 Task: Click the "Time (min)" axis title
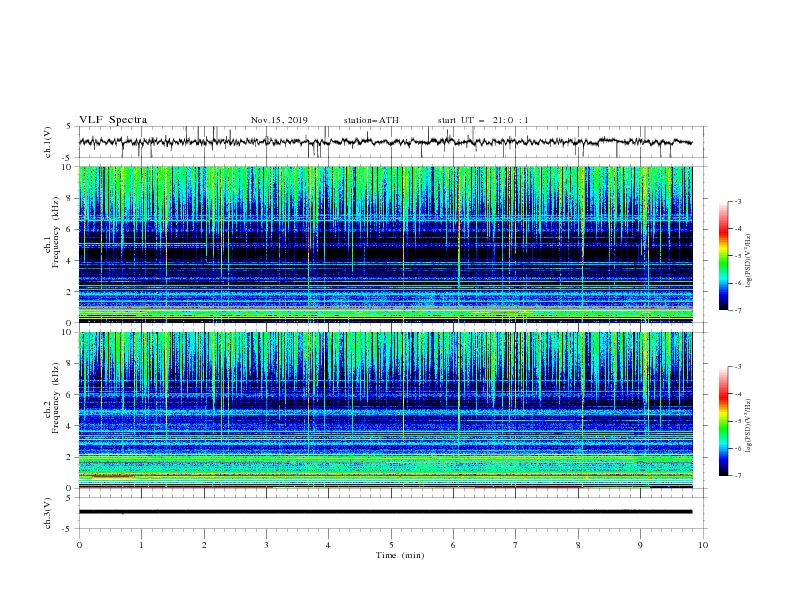click(x=400, y=555)
